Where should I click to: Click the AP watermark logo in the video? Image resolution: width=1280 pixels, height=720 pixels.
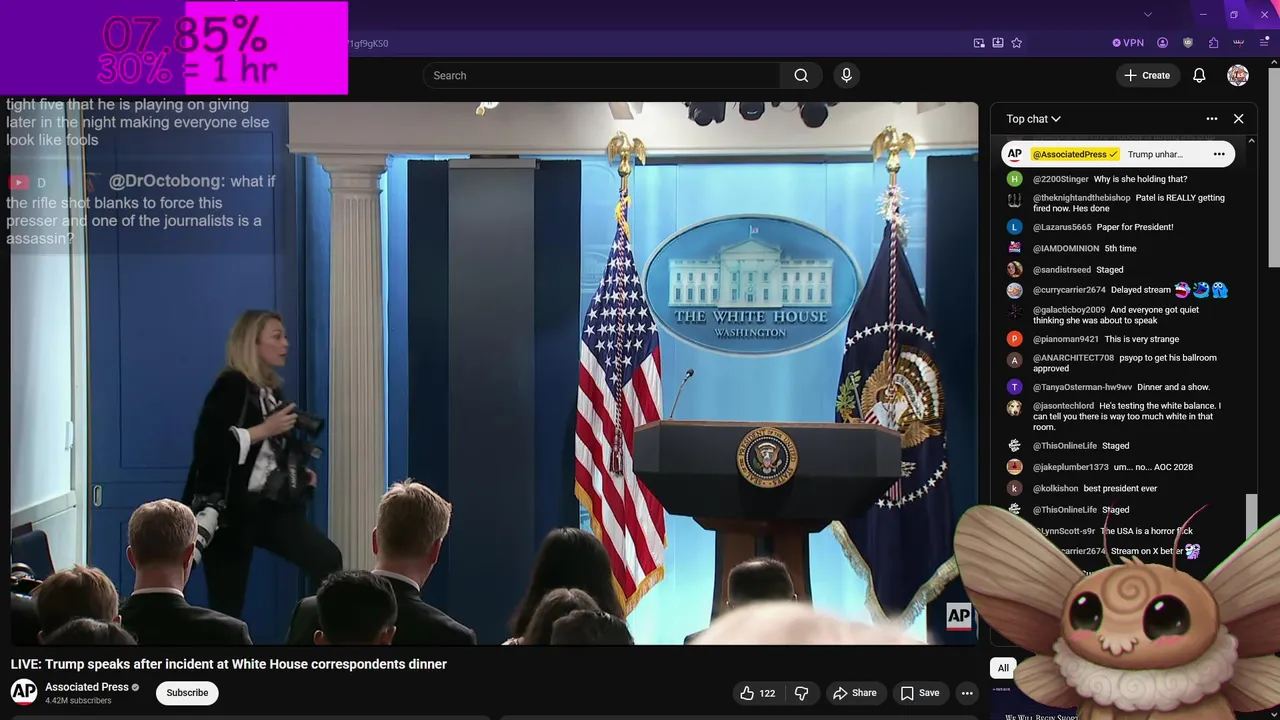click(958, 616)
